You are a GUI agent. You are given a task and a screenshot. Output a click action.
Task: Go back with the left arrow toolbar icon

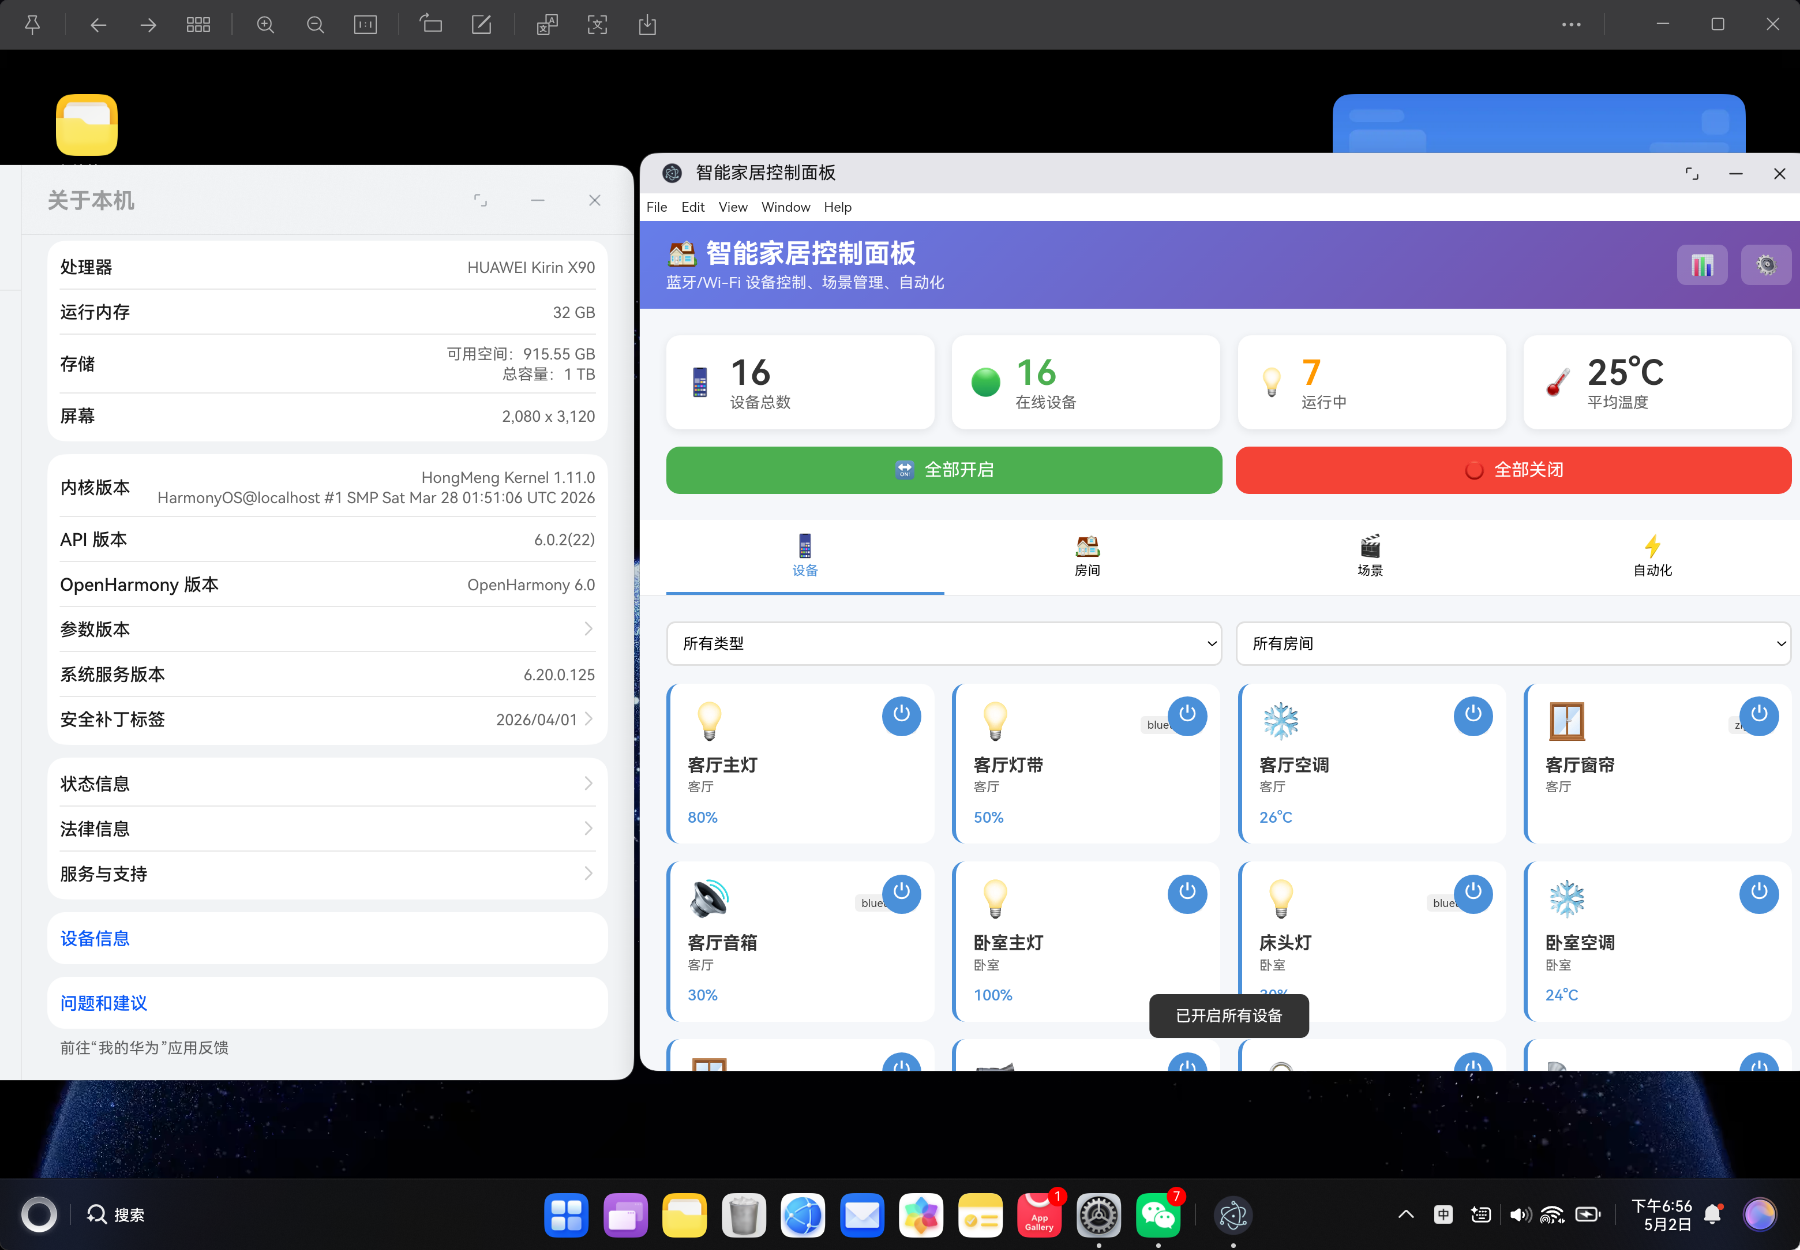[x=98, y=25]
